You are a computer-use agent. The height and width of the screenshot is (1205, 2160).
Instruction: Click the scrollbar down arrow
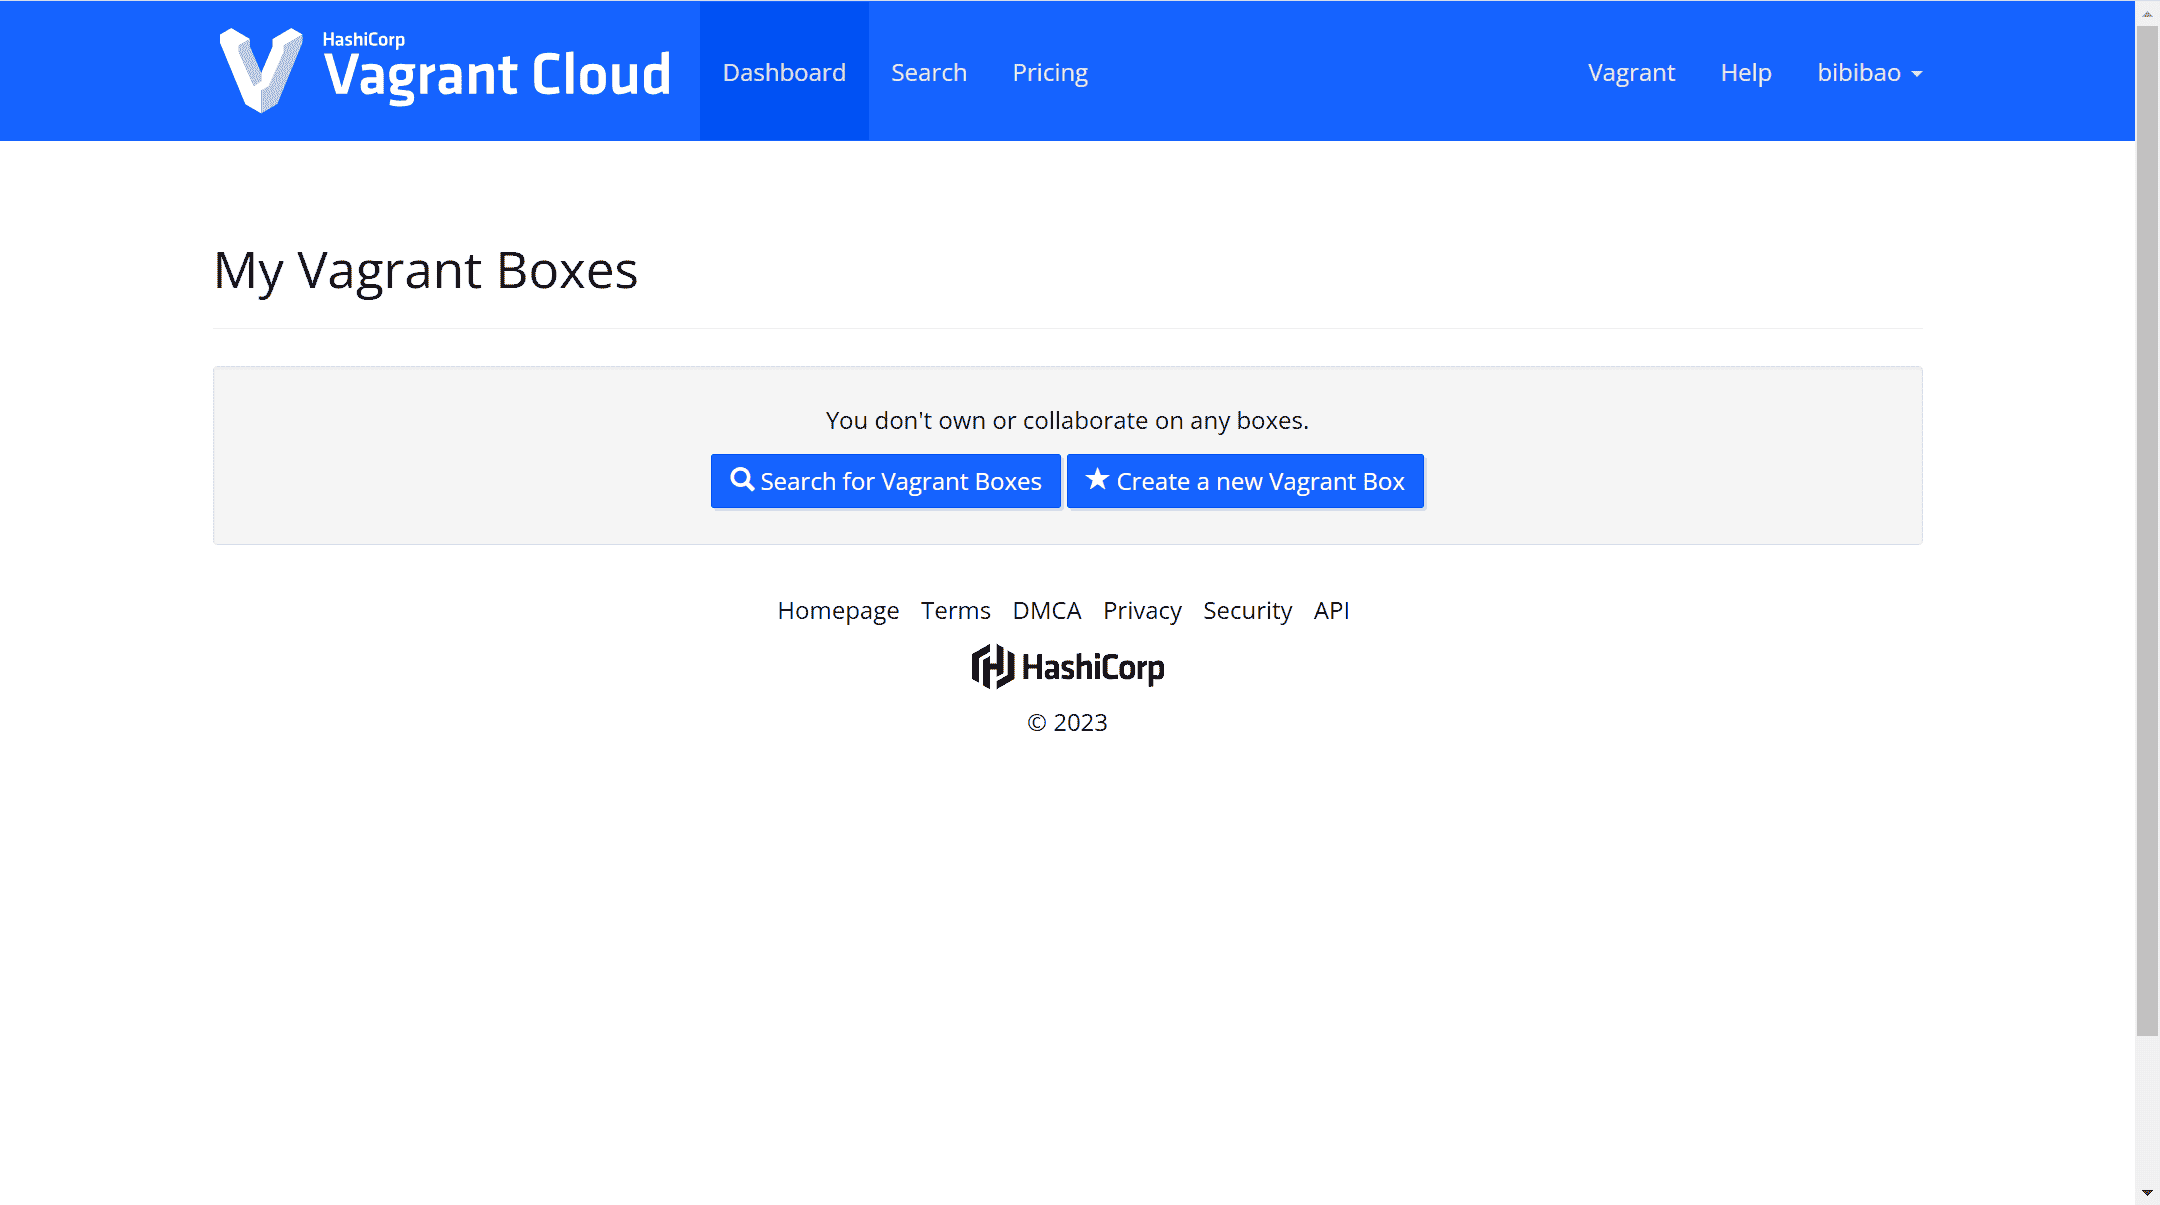click(x=2147, y=1193)
